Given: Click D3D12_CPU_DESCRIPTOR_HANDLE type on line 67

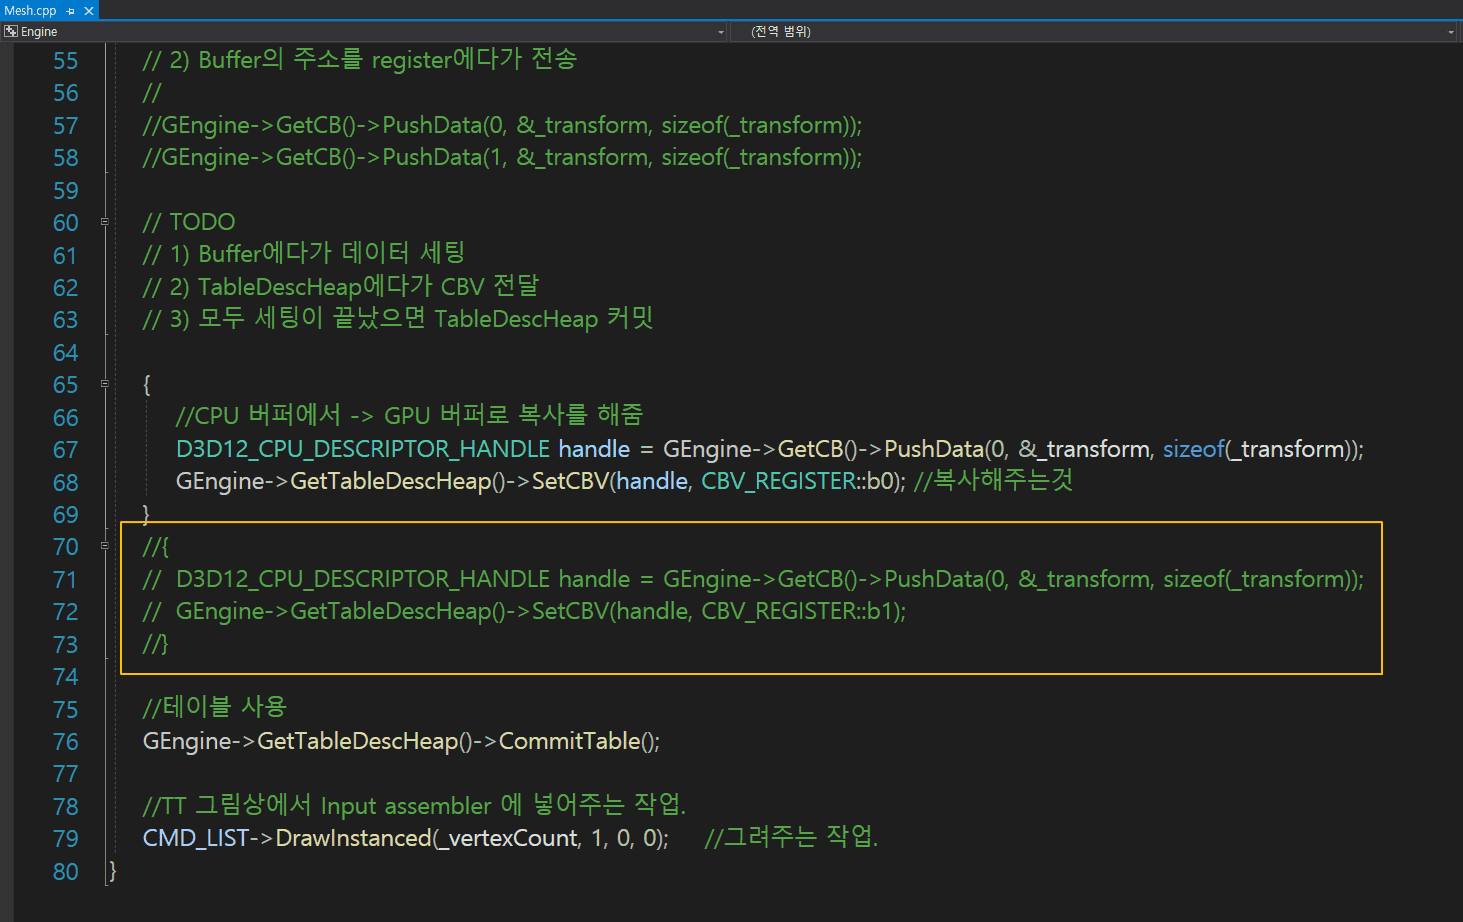Looking at the screenshot, I should click(x=363, y=449).
